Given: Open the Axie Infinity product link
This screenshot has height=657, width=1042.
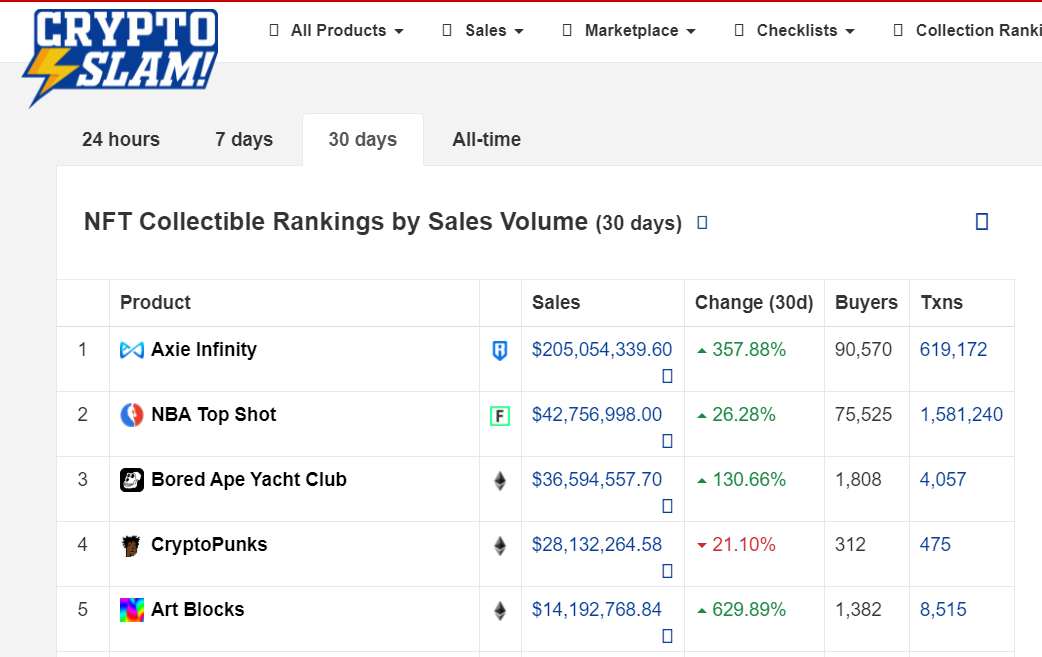Looking at the screenshot, I should point(204,350).
